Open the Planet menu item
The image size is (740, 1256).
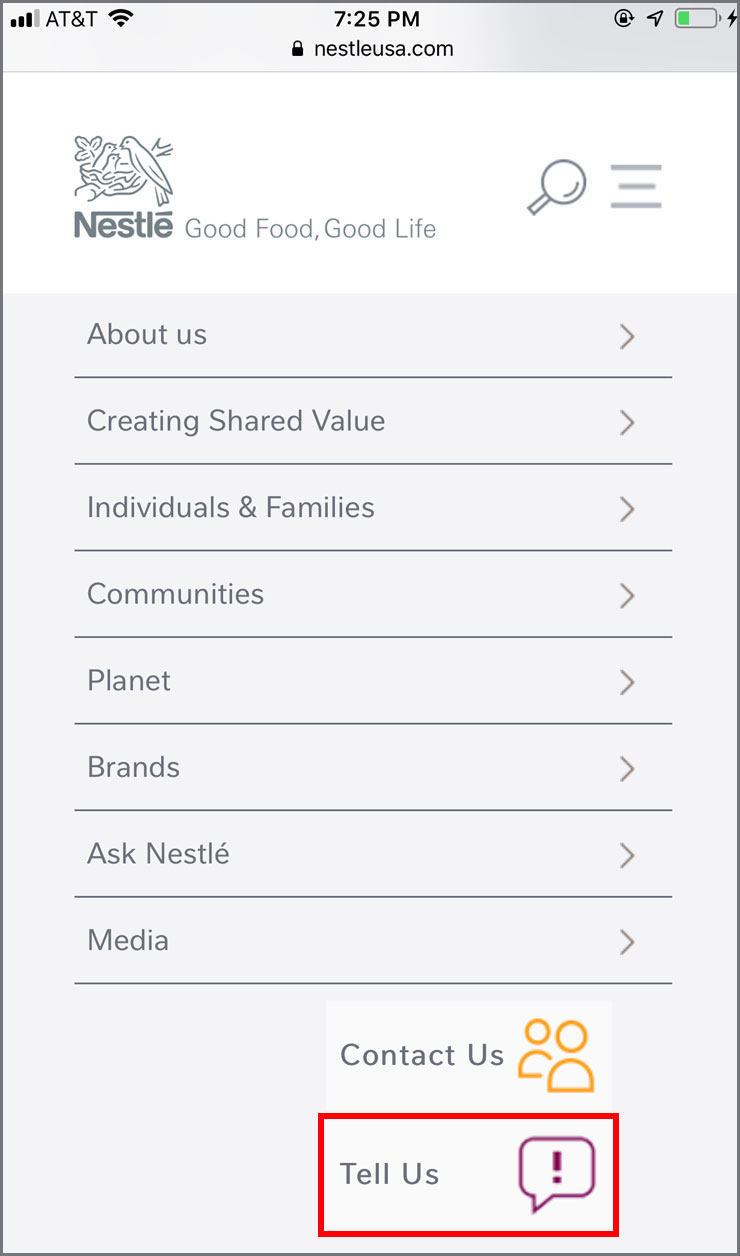pyautogui.click(x=129, y=681)
